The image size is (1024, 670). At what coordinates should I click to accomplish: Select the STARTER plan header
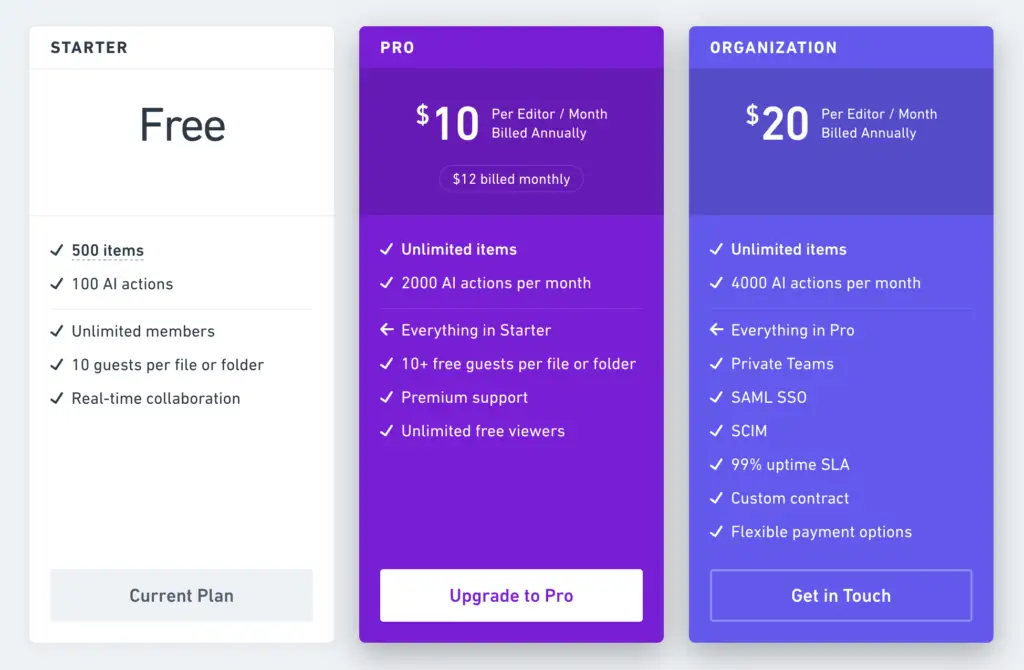pyautogui.click(x=89, y=48)
